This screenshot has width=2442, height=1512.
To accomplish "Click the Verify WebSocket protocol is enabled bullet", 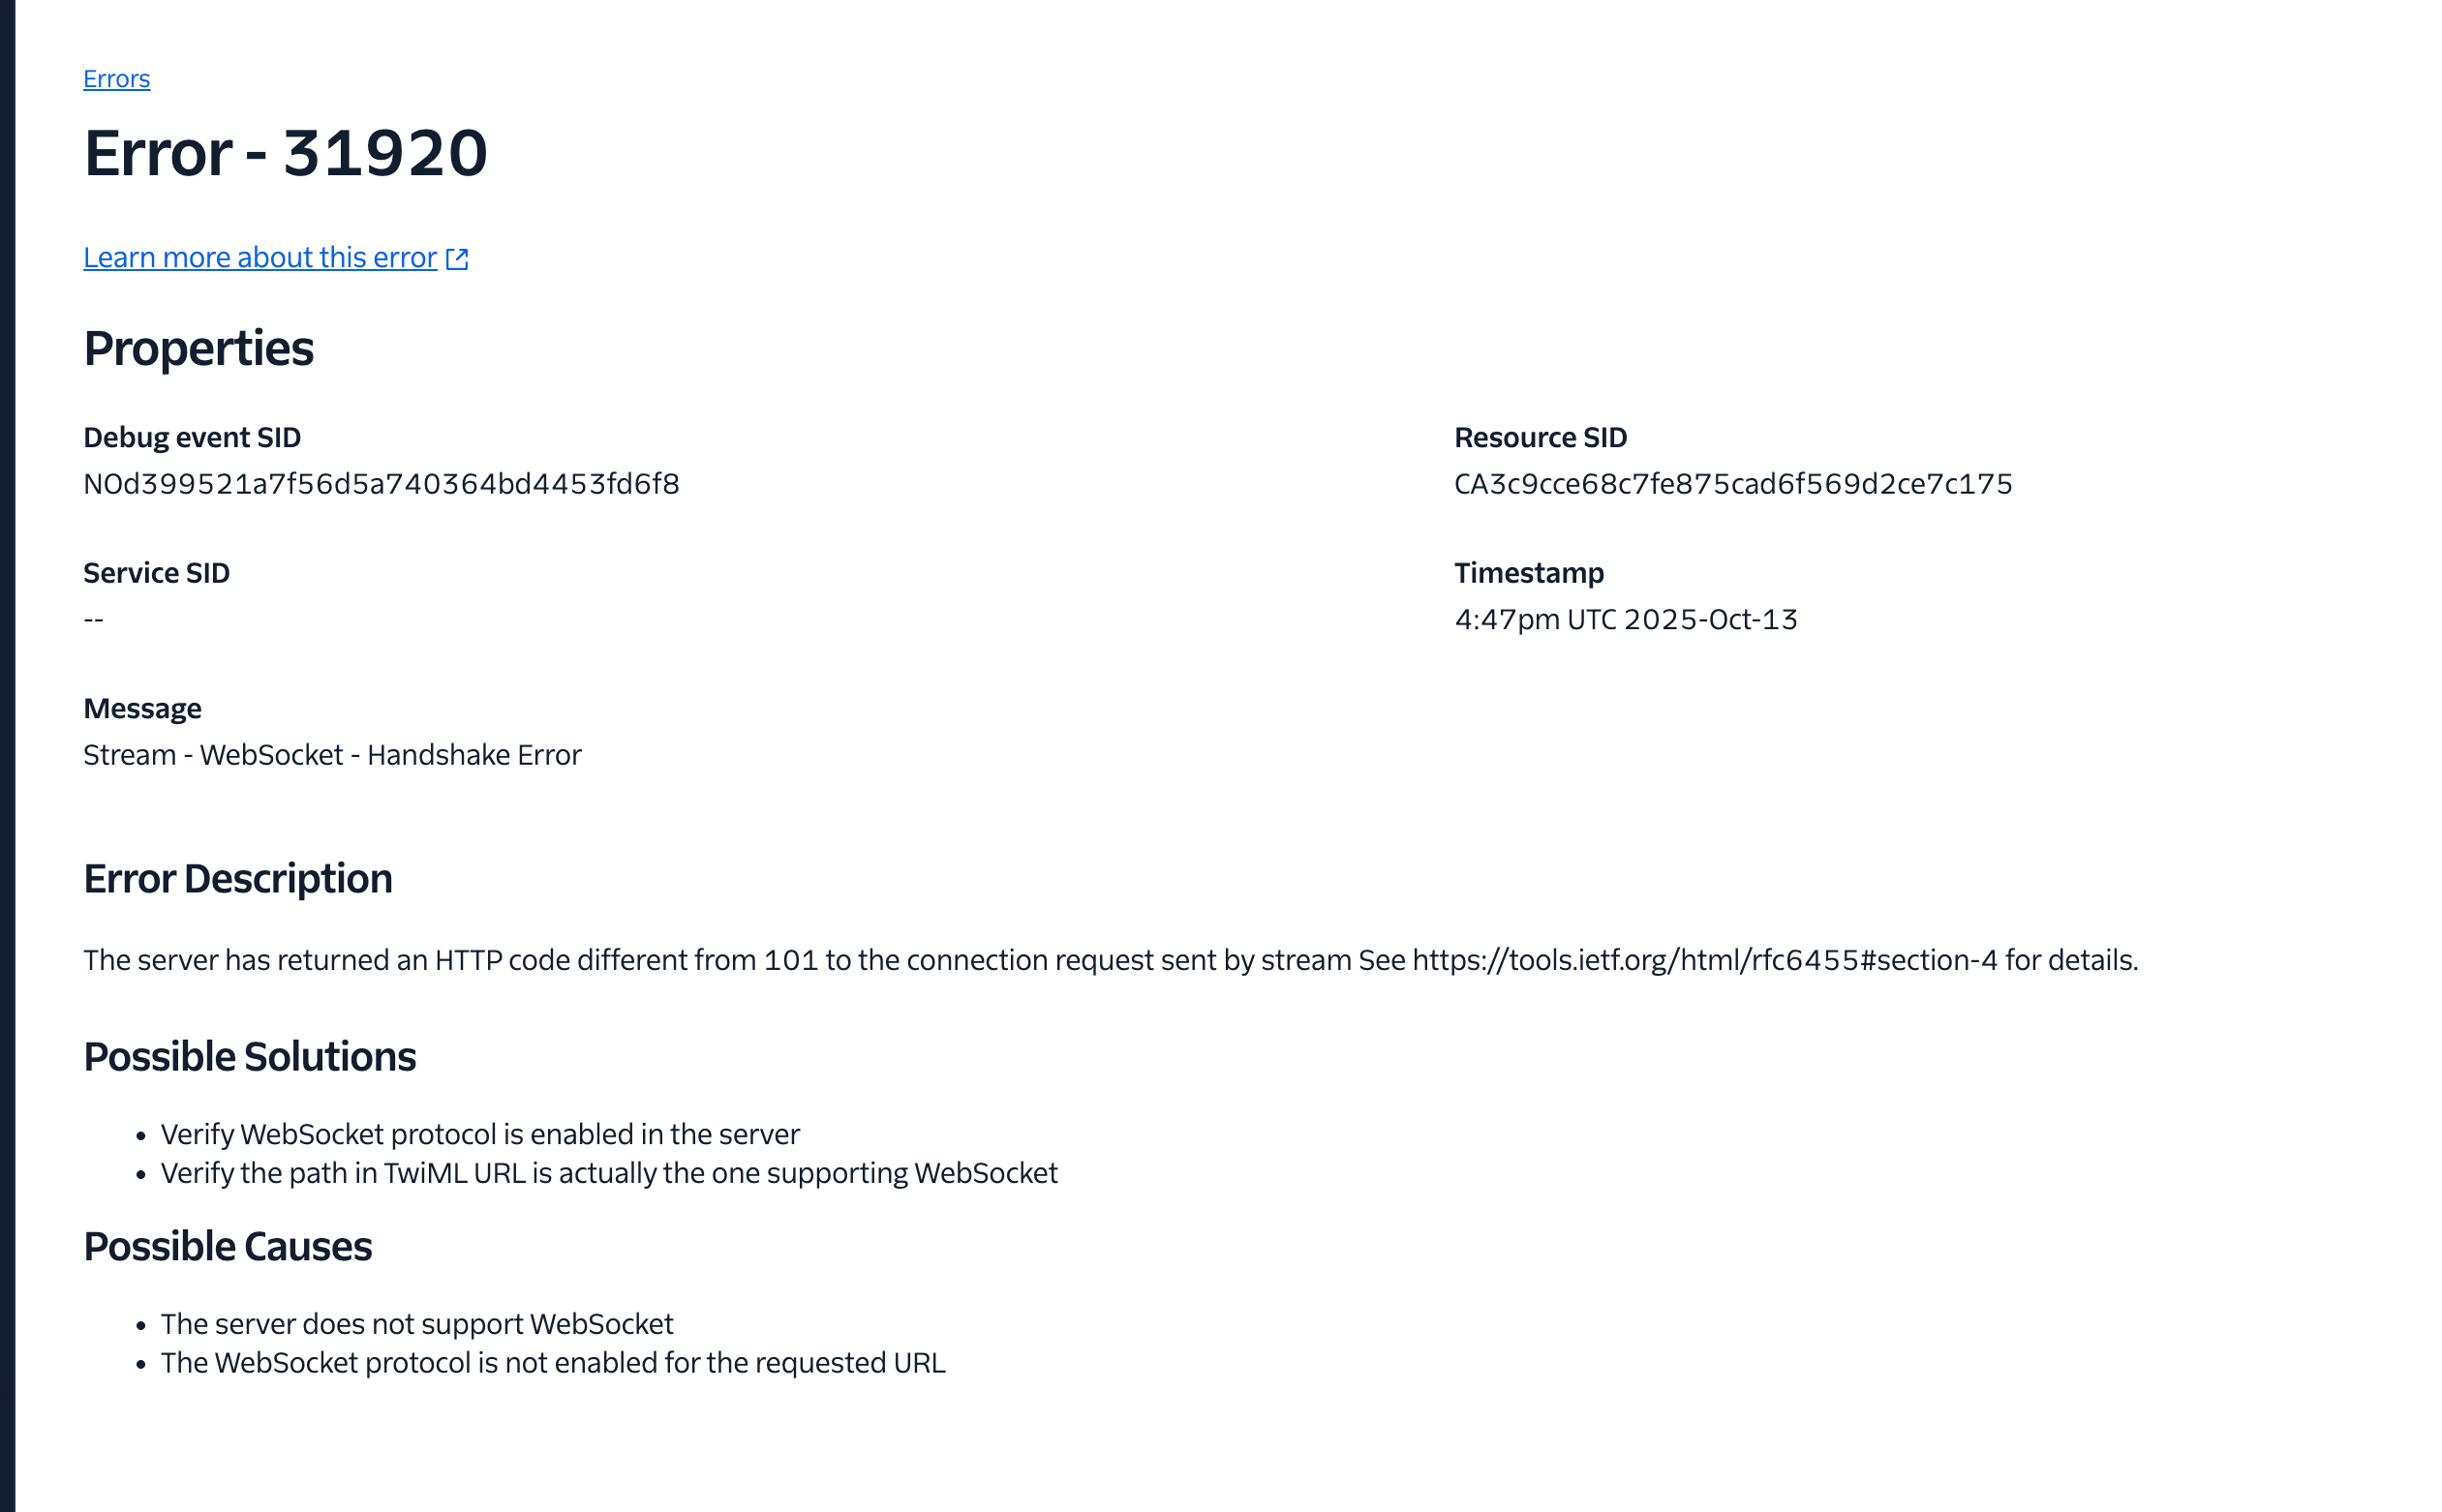I will click(x=480, y=1134).
